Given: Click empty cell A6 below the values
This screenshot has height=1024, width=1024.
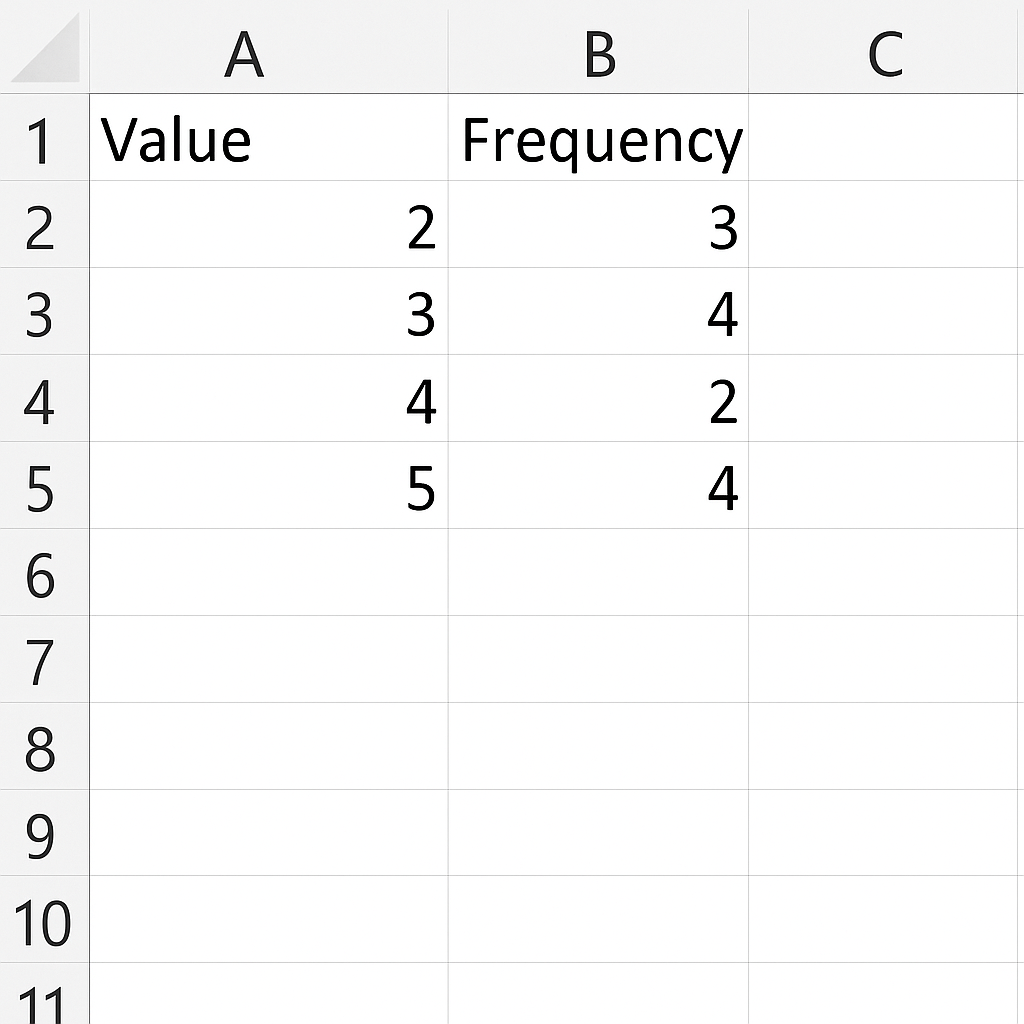Looking at the screenshot, I should pos(268,574).
